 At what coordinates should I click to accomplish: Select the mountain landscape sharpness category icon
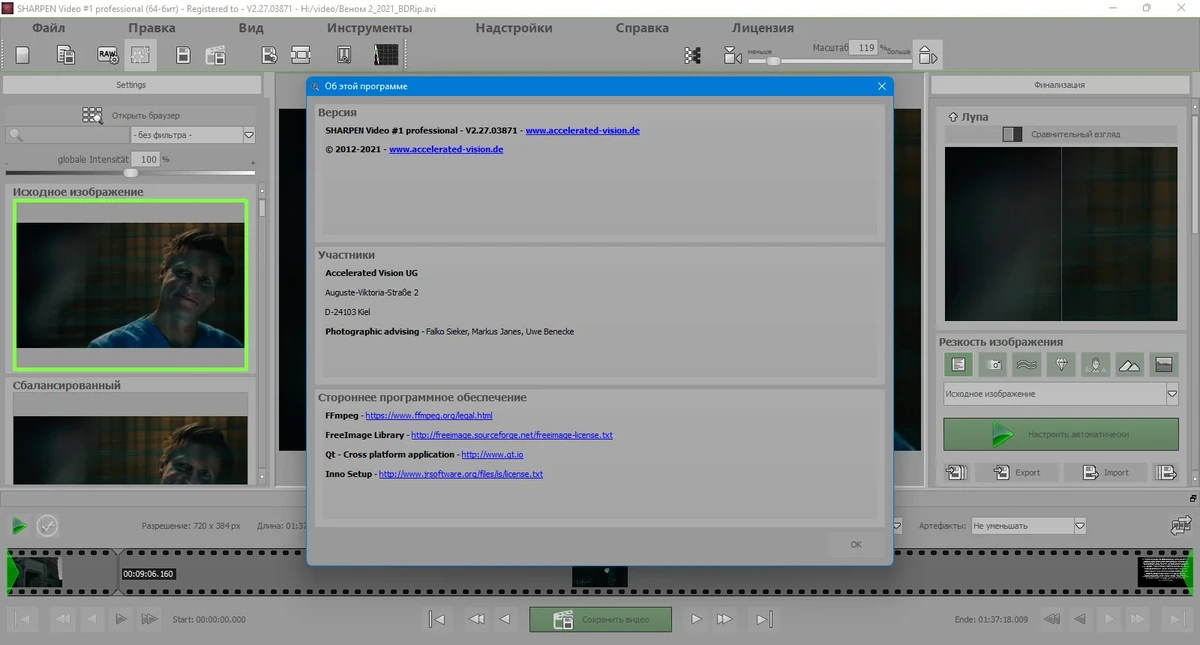point(1129,365)
